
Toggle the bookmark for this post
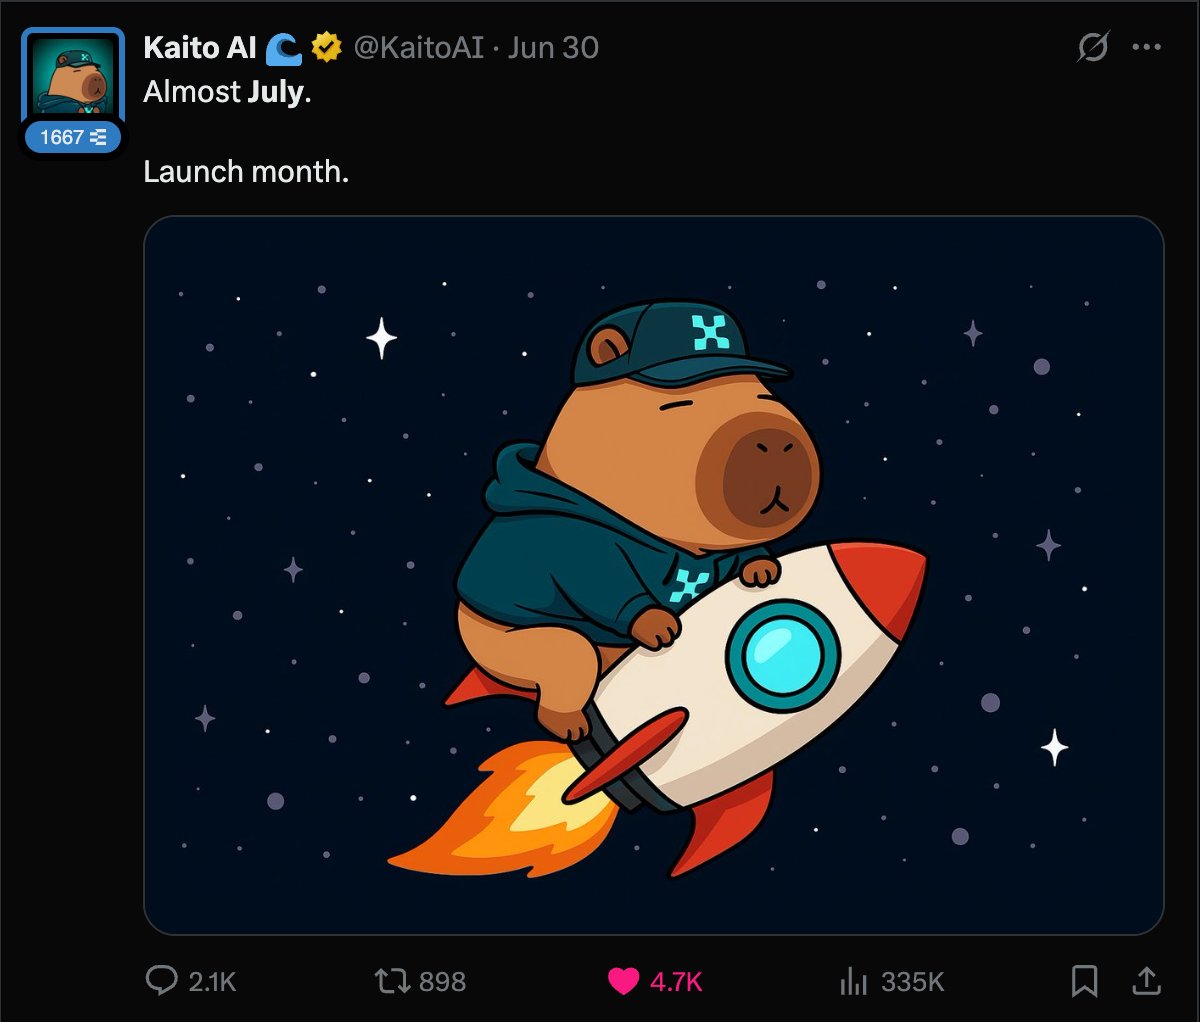[x=1084, y=981]
